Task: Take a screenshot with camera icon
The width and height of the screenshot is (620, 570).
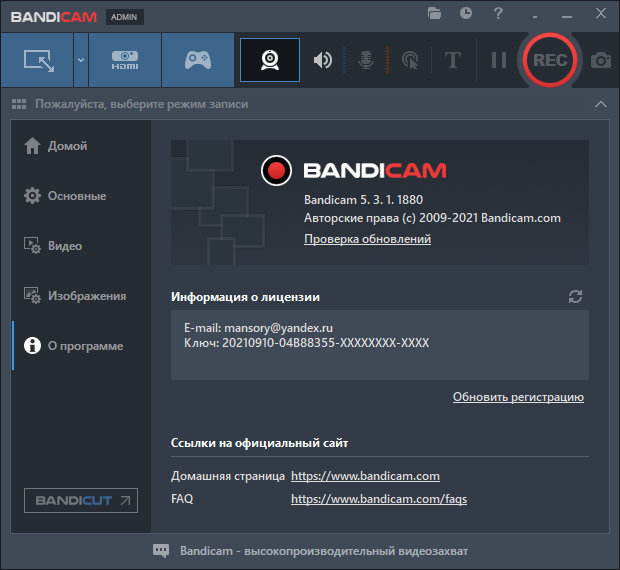Action: click(x=601, y=60)
